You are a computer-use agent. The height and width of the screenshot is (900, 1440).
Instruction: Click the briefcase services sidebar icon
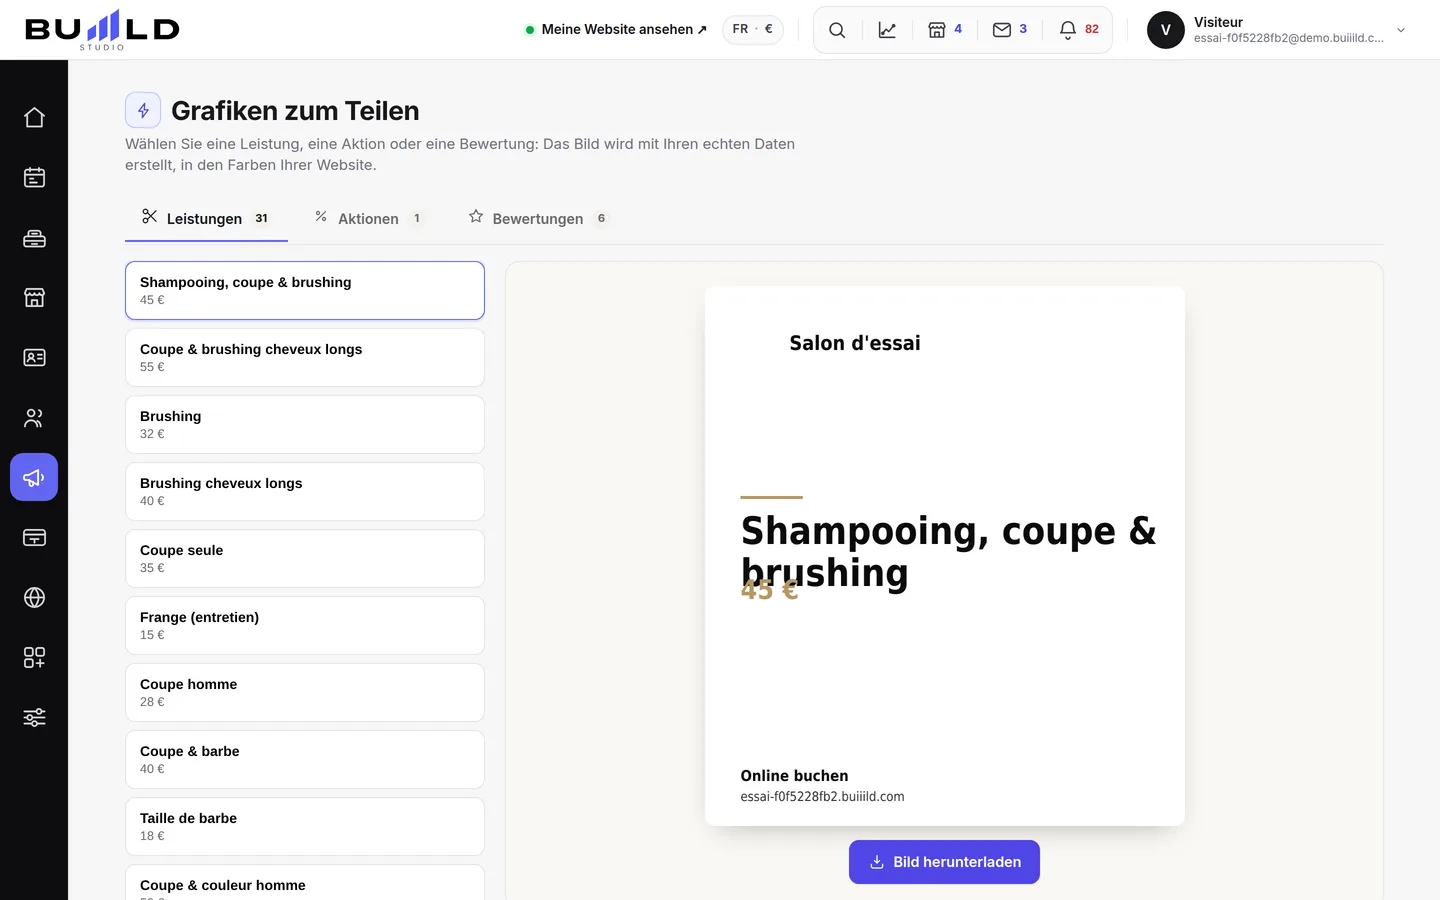[34, 238]
